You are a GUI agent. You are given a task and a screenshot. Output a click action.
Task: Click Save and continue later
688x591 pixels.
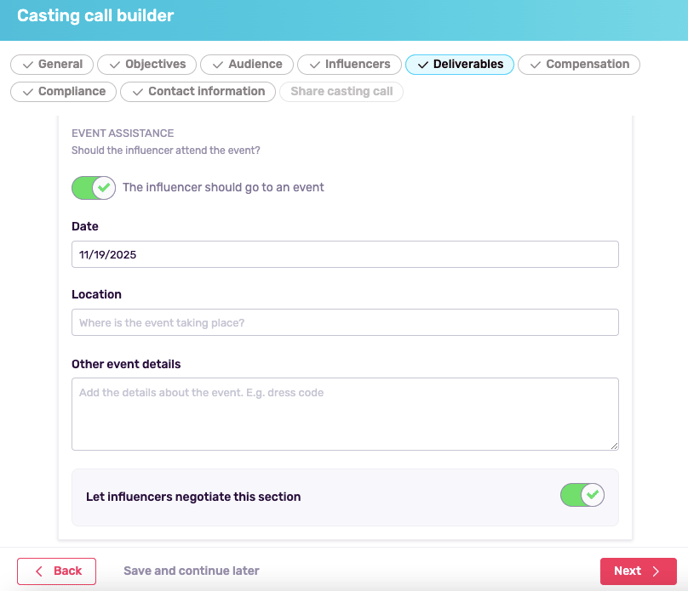click(191, 571)
